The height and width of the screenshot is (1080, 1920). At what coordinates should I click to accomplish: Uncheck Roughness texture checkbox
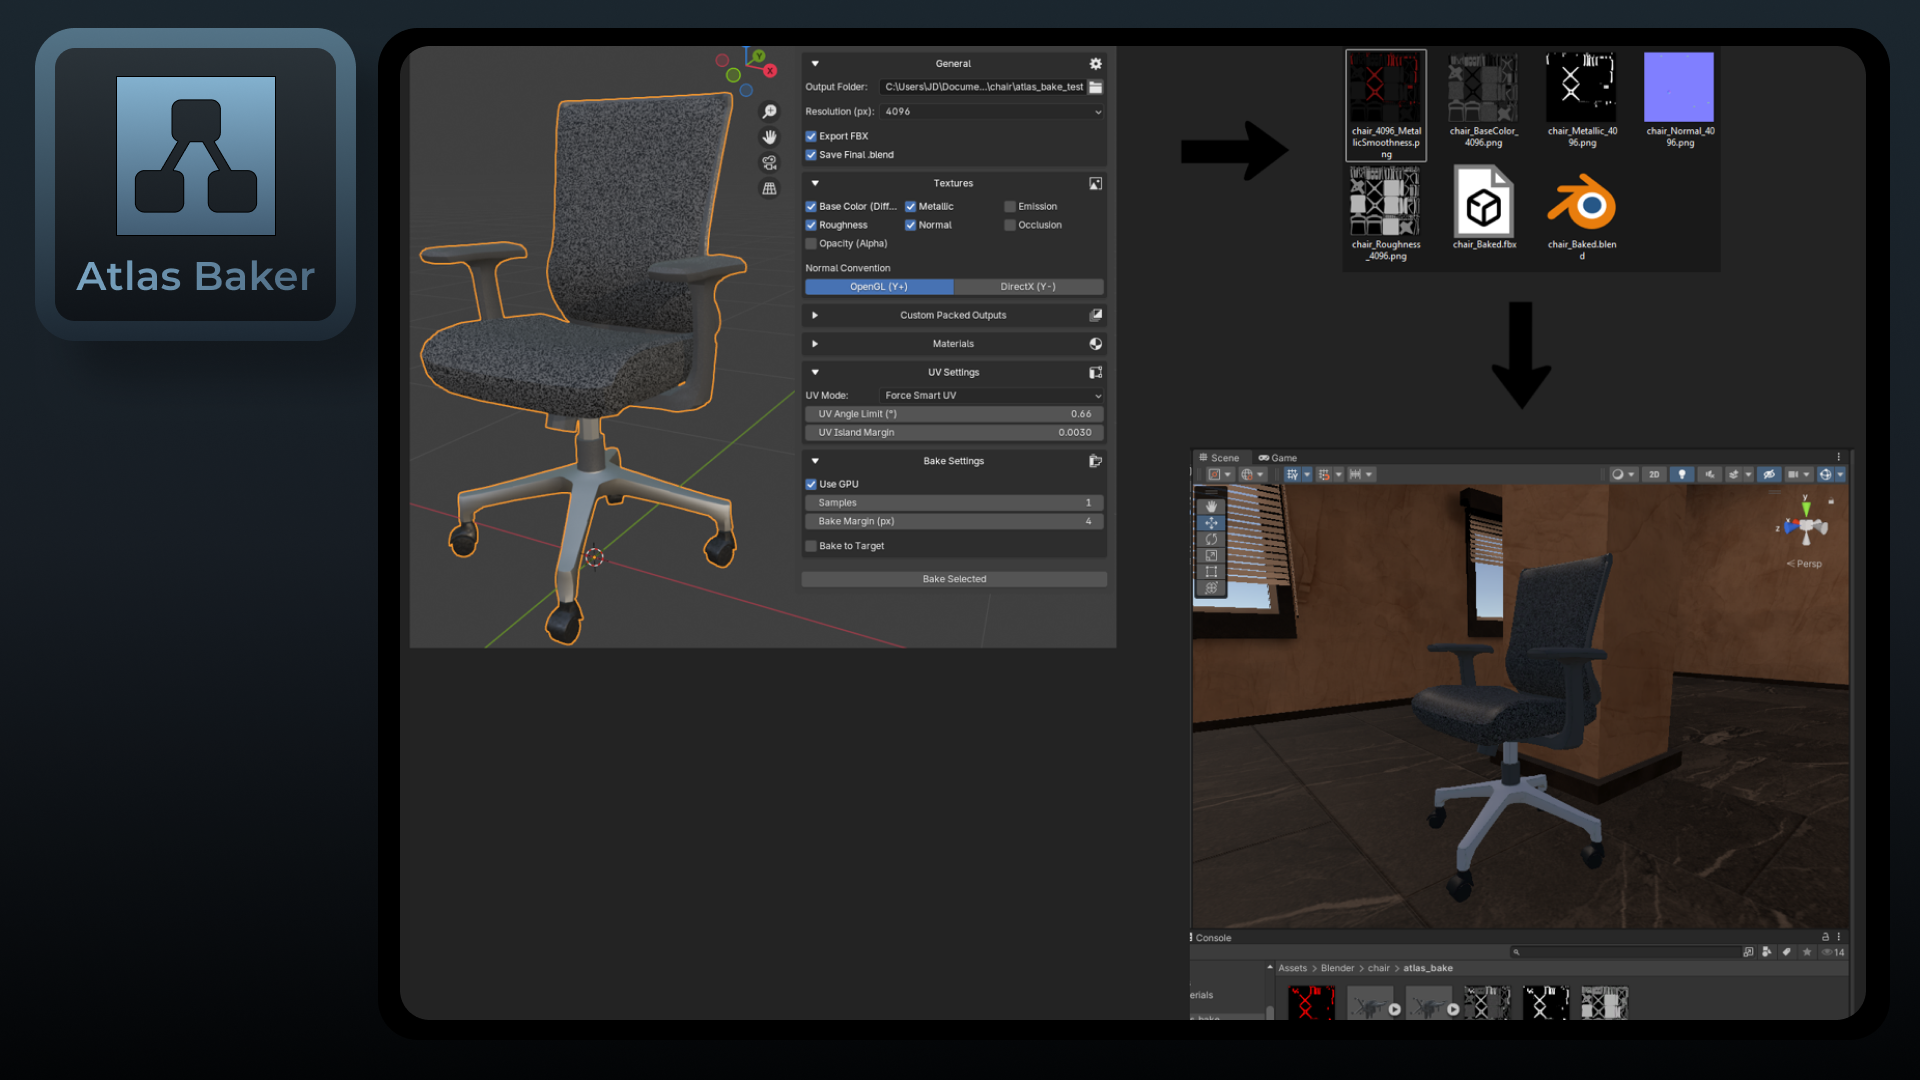pyautogui.click(x=811, y=225)
